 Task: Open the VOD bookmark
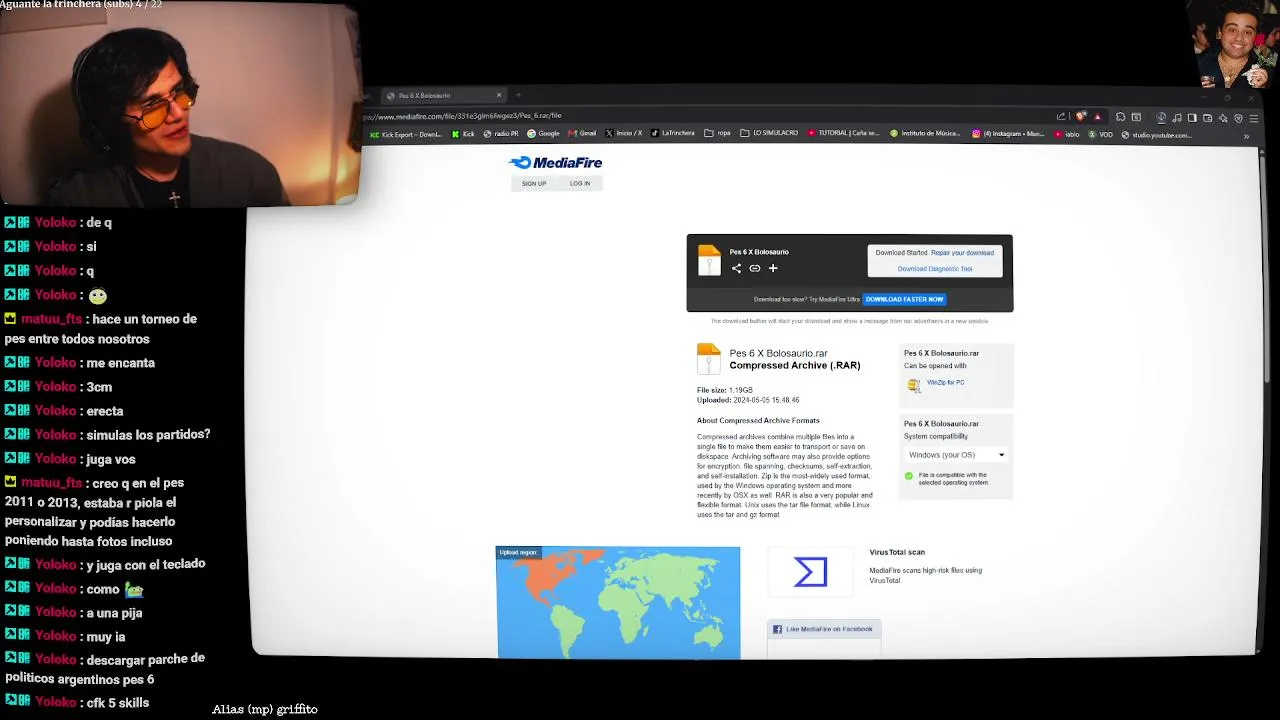pyautogui.click(x=1100, y=134)
